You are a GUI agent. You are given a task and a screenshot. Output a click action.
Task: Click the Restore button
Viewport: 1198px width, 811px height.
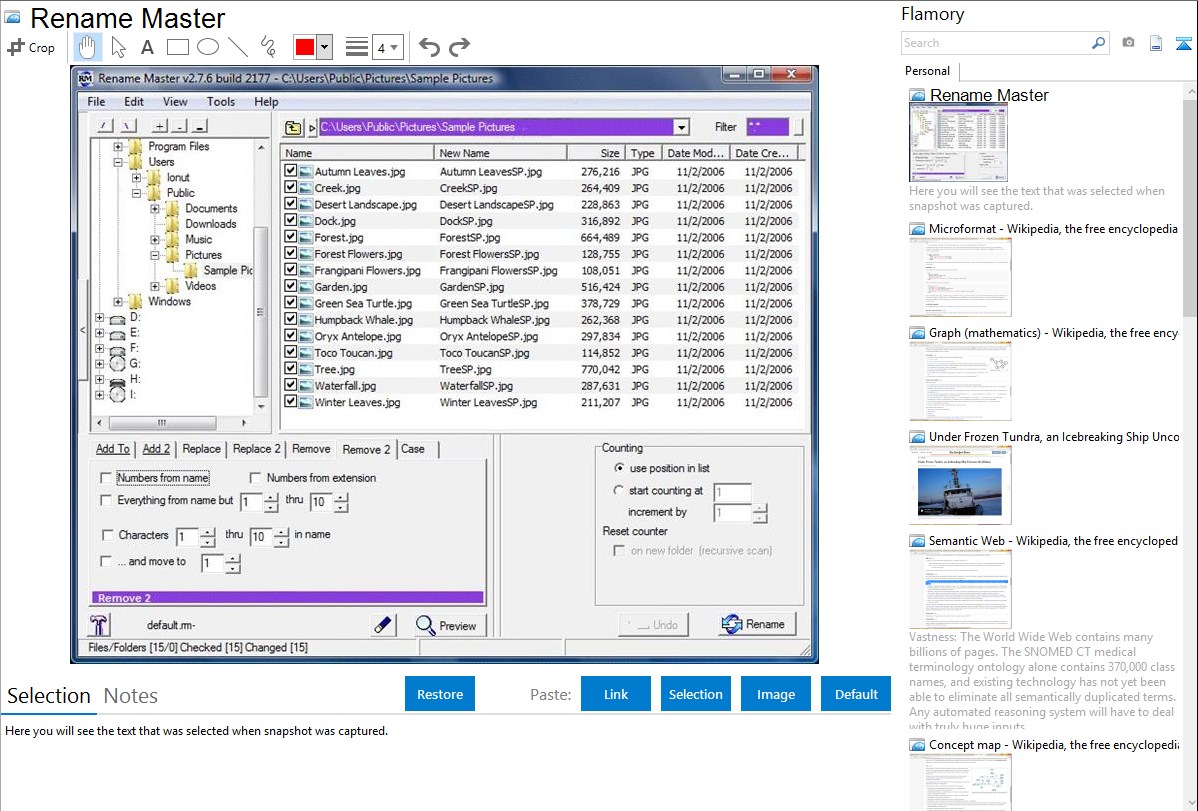440,694
